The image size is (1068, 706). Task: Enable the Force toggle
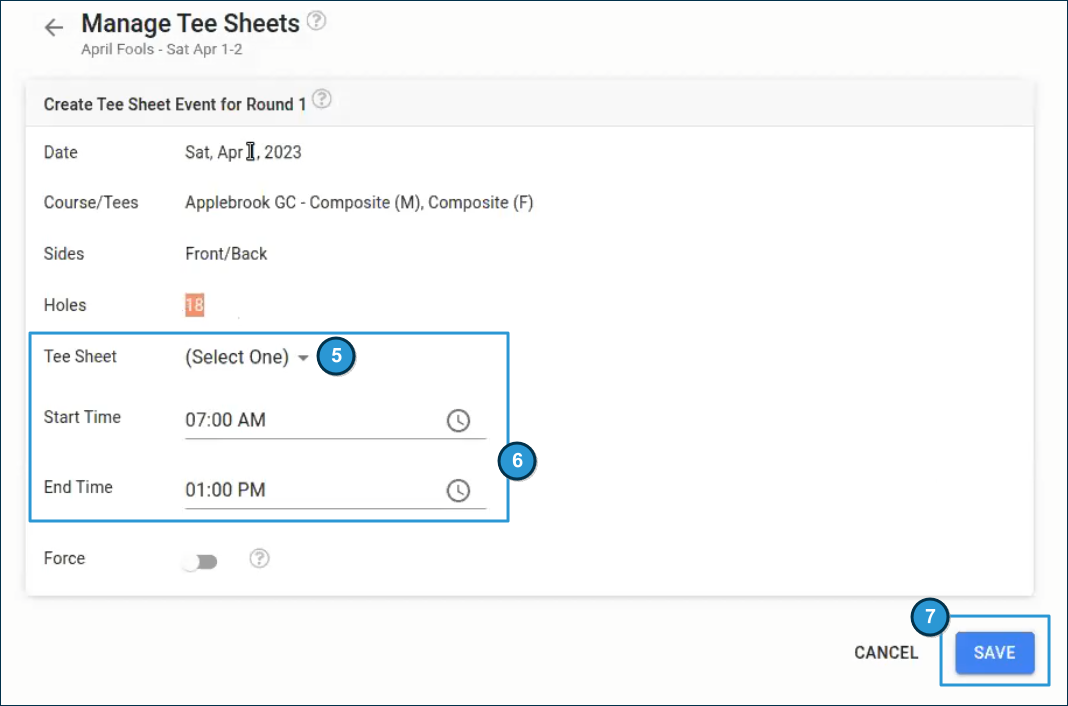pos(199,559)
